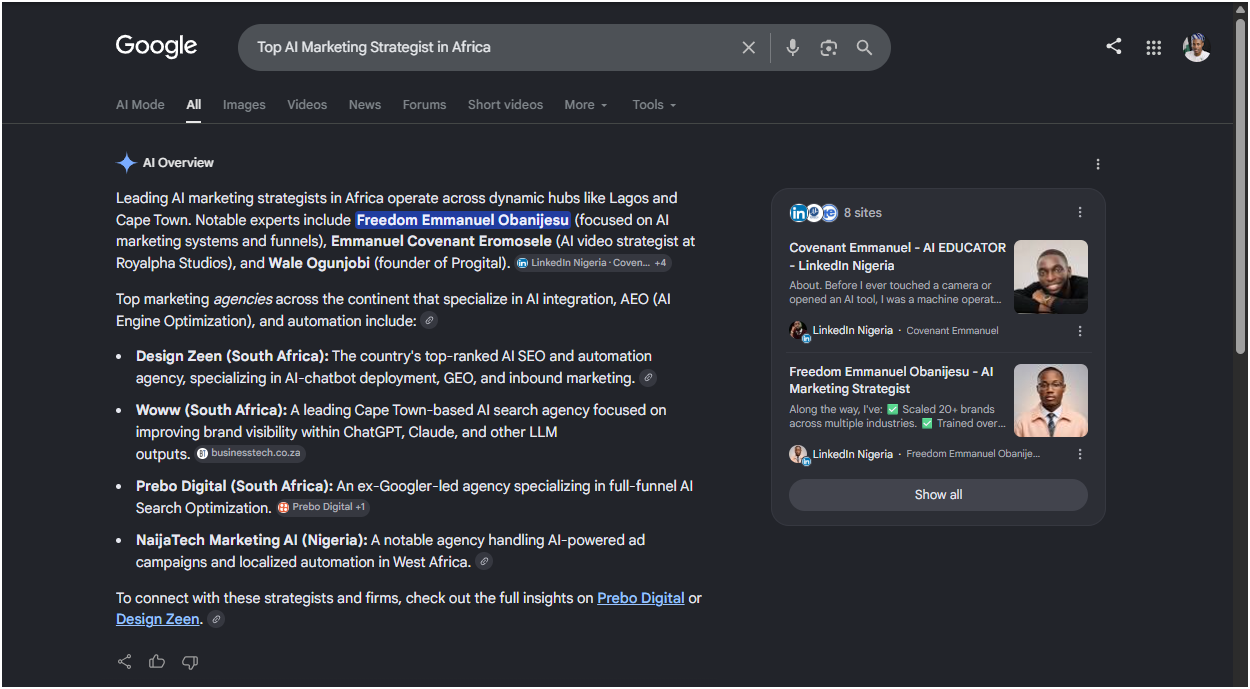Image resolution: width=1250 pixels, height=689 pixels.
Task: Open AI Overview more options menu
Action: 1098,164
